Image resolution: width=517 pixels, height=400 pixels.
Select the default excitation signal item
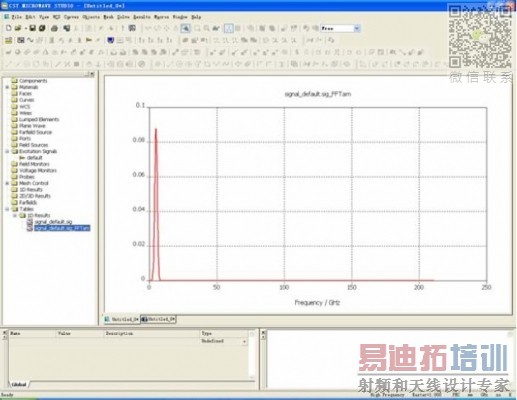pyautogui.click(x=34, y=158)
